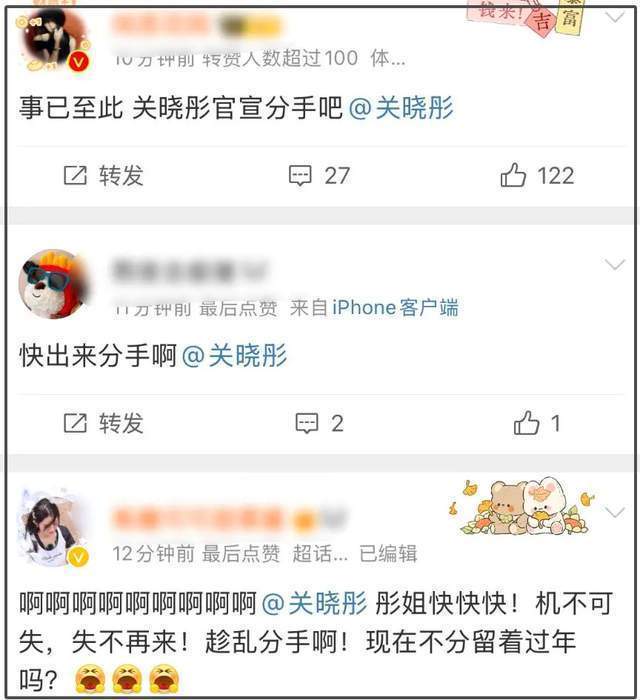Click yellow verified badge on third avatar
The image size is (640, 700).
click(x=78, y=557)
